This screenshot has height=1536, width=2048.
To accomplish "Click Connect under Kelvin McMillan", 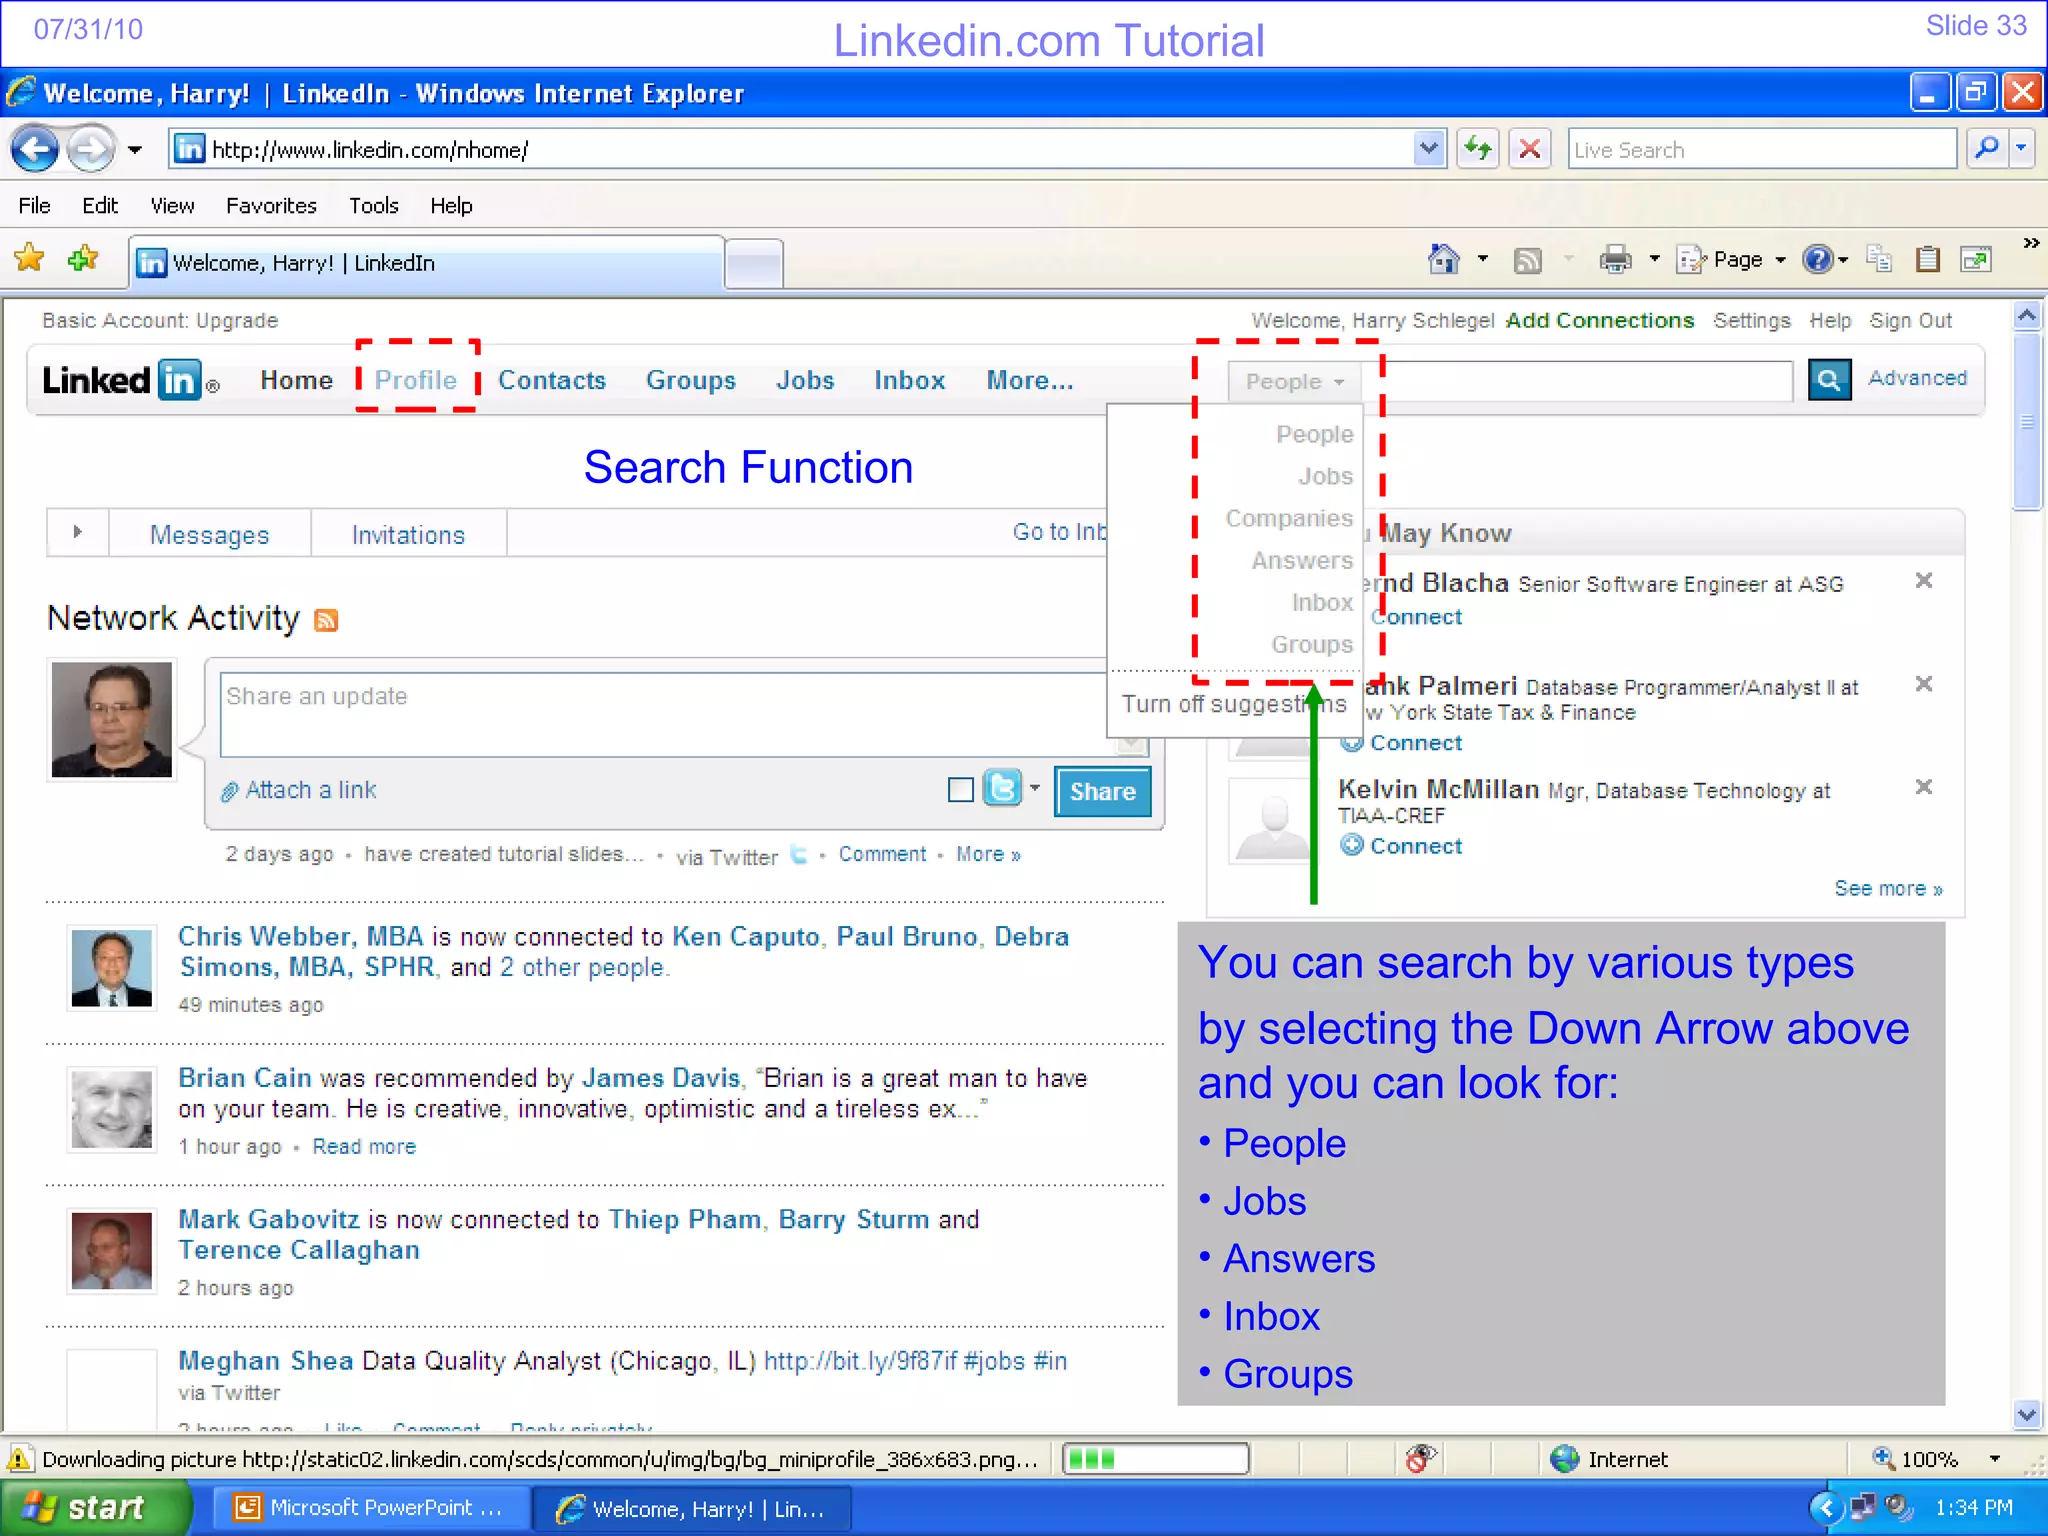I will [x=1415, y=846].
